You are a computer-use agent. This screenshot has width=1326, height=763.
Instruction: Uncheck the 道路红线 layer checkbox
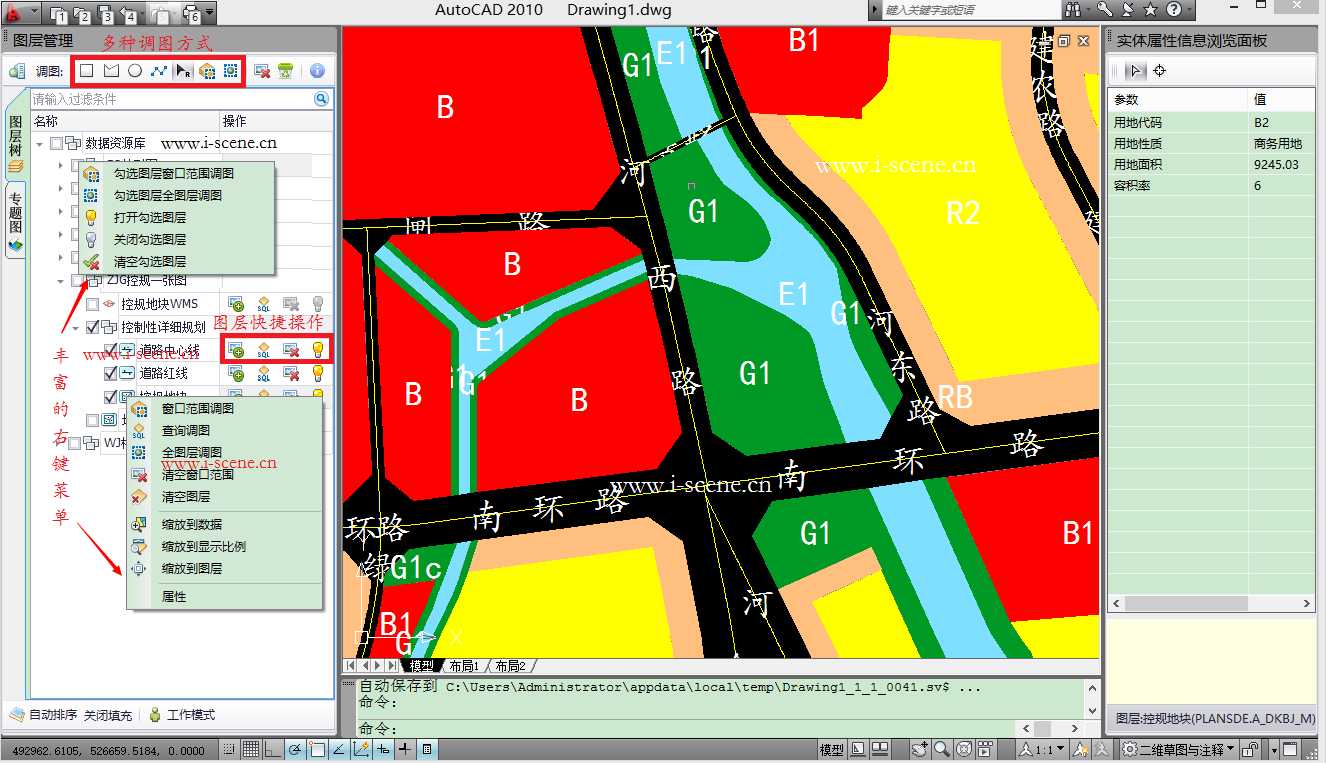point(110,373)
